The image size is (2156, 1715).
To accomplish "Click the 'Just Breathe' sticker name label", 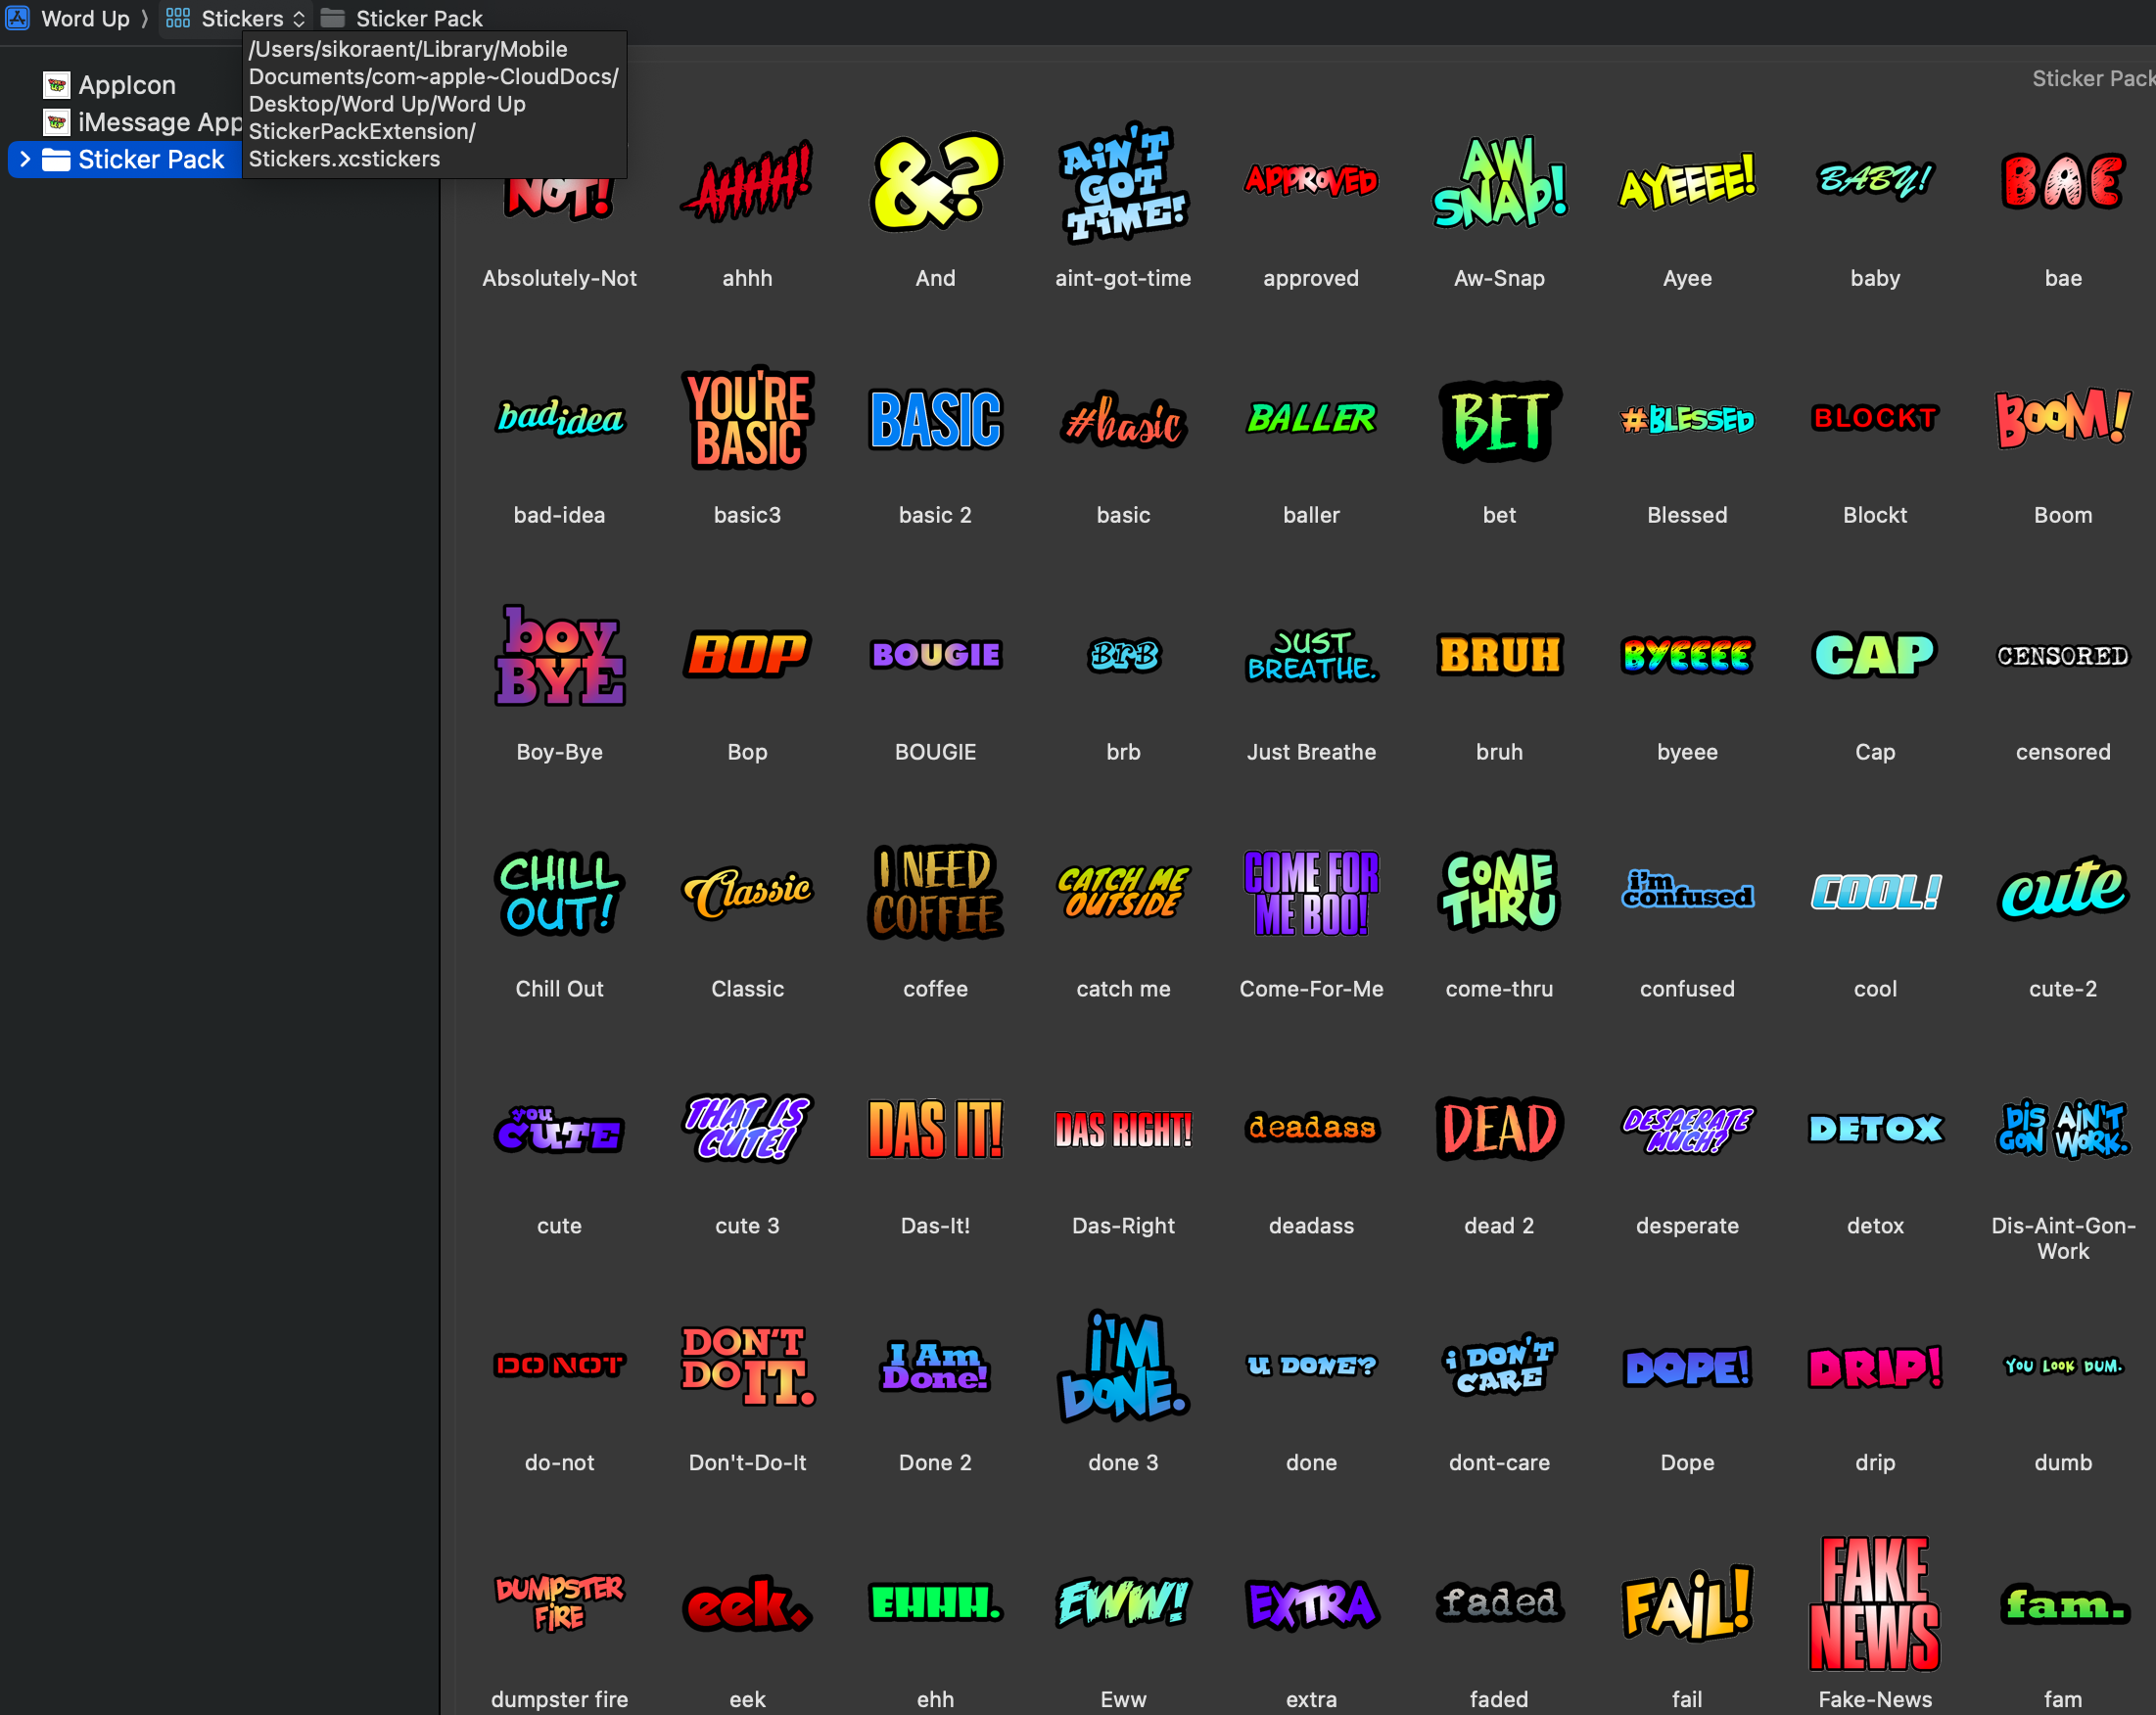I will [1310, 752].
